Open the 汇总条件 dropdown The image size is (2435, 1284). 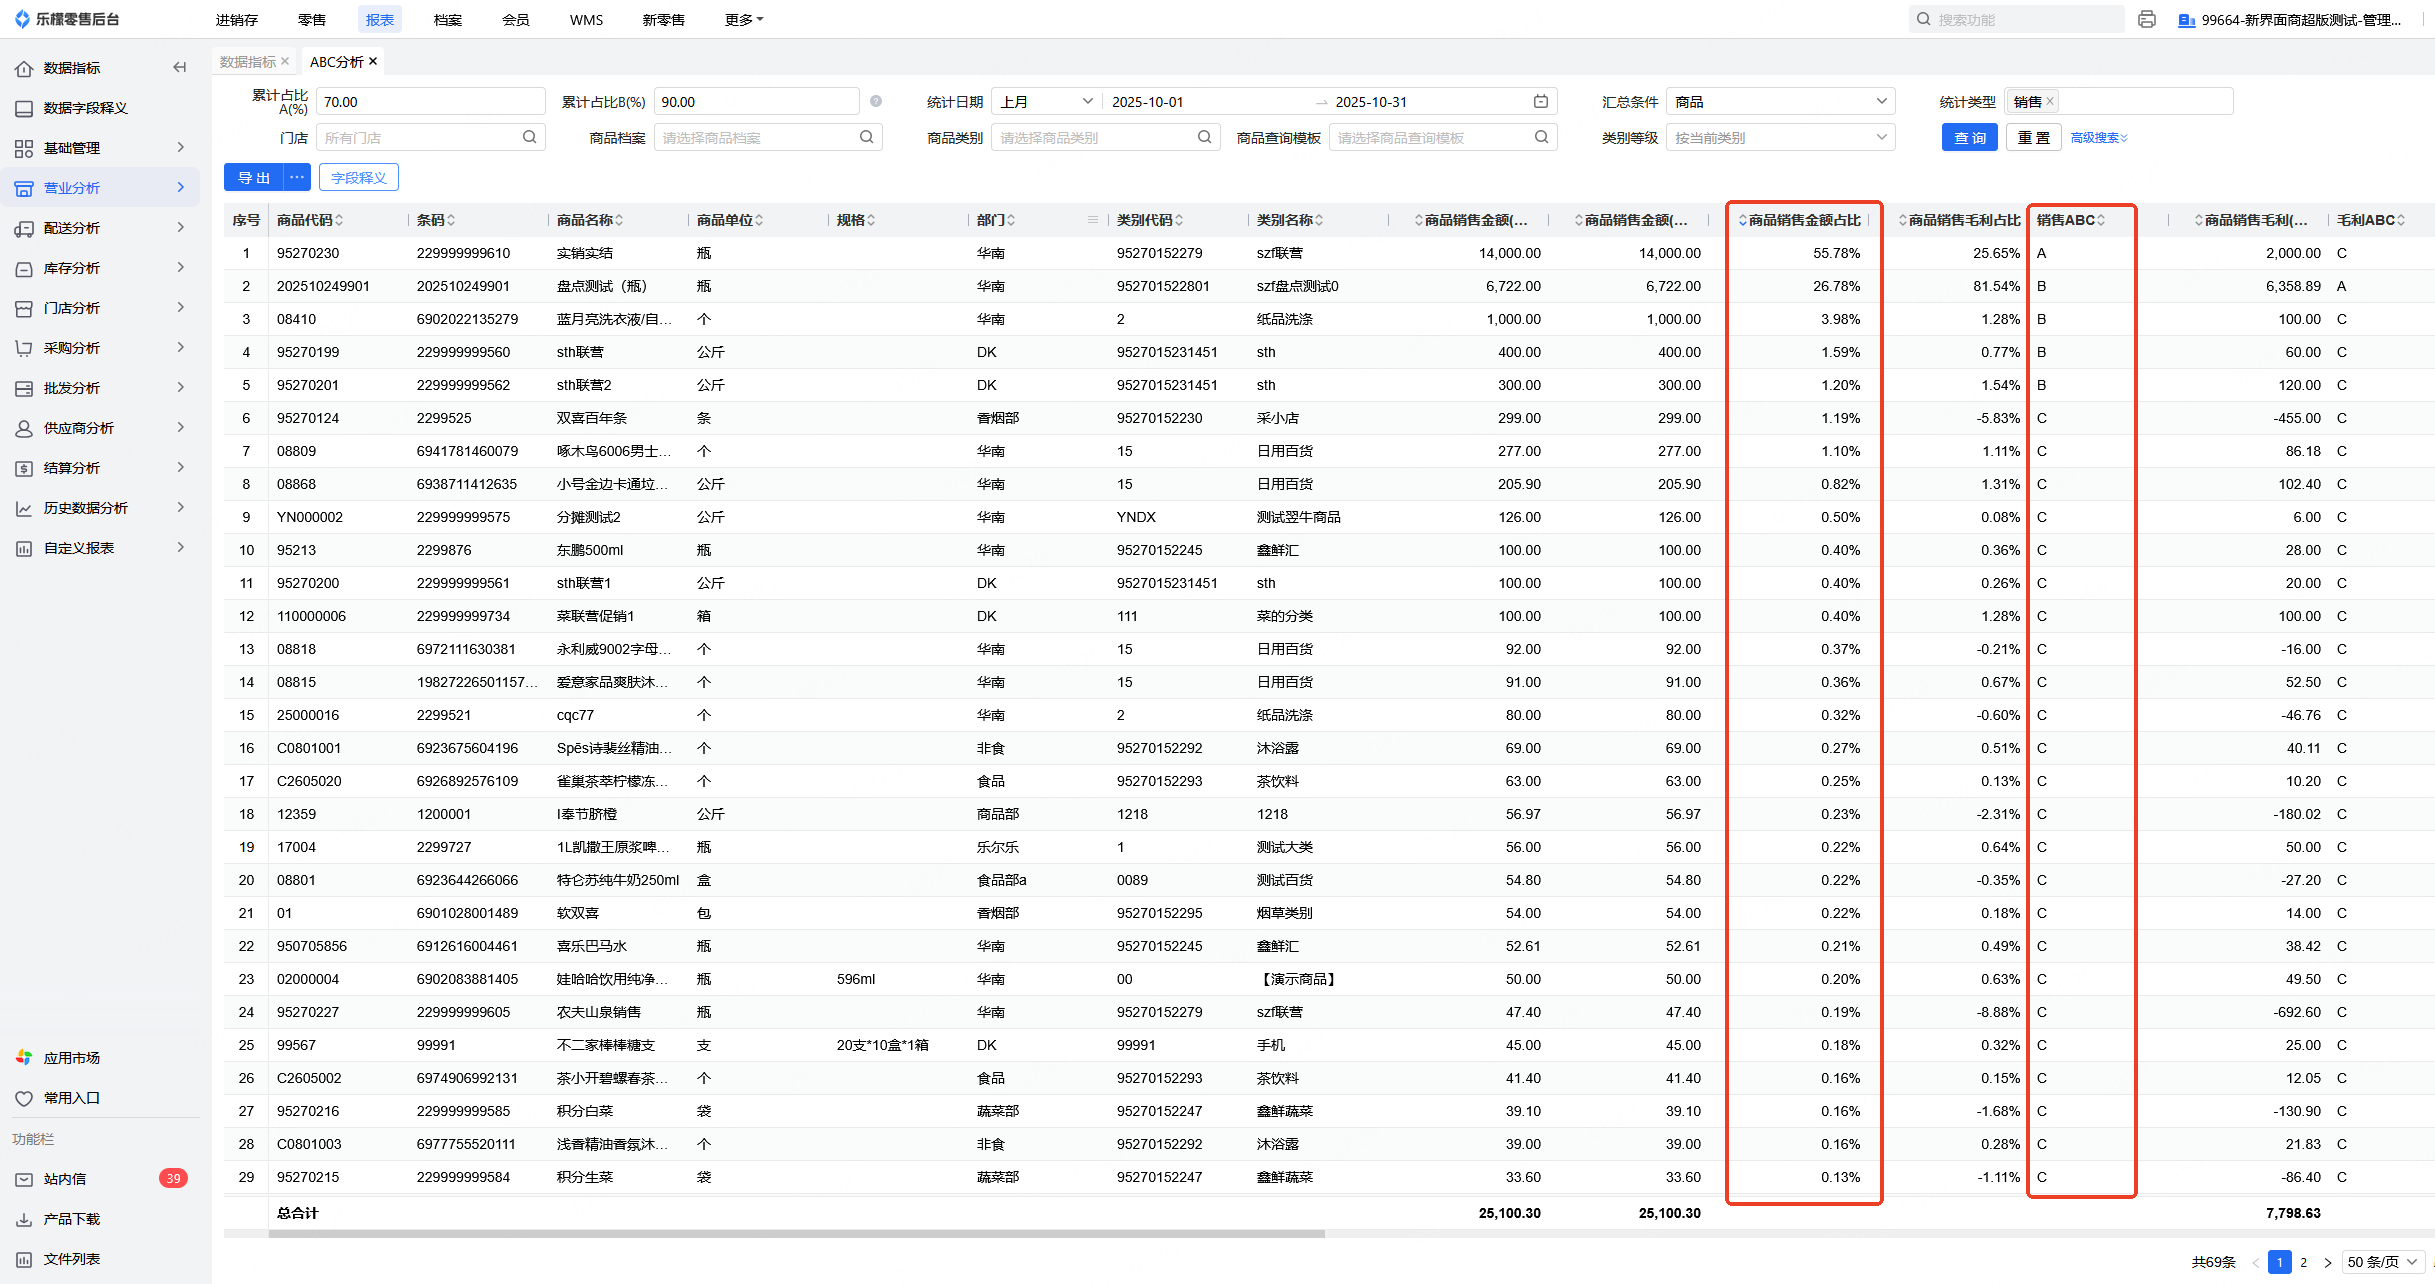point(1780,102)
